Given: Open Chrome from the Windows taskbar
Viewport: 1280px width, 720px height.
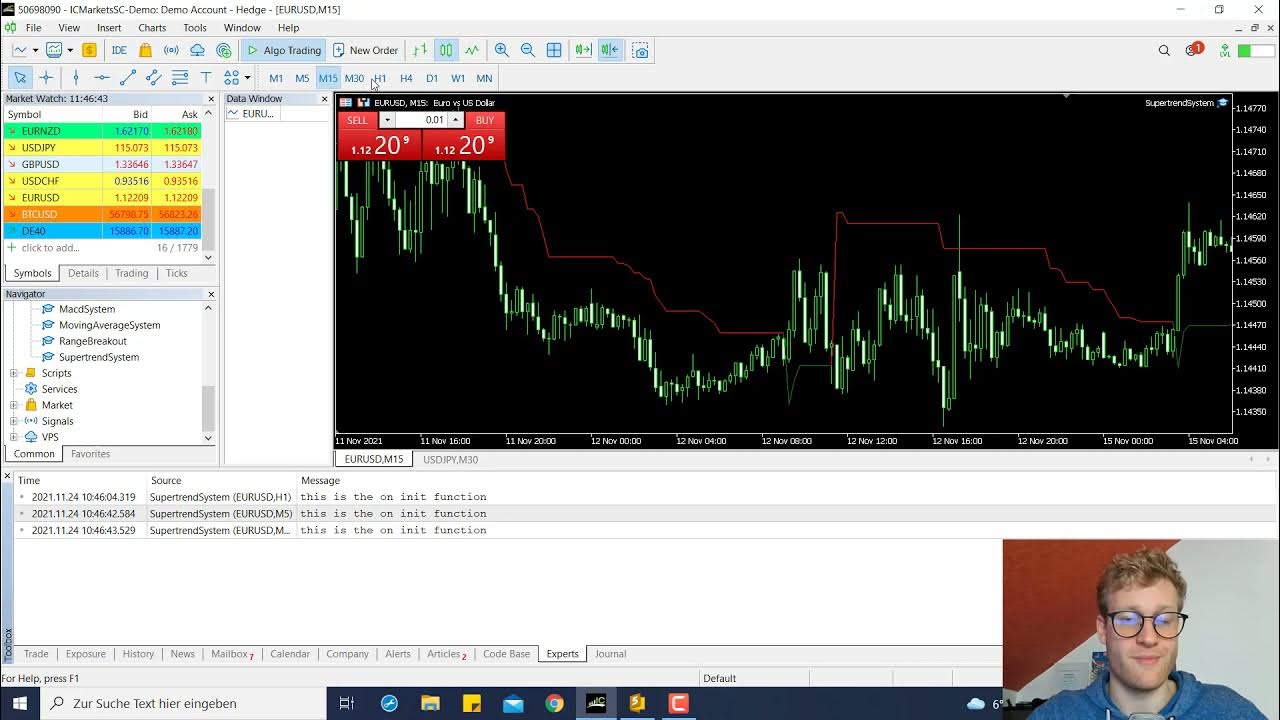Looking at the screenshot, I should 554,703.
